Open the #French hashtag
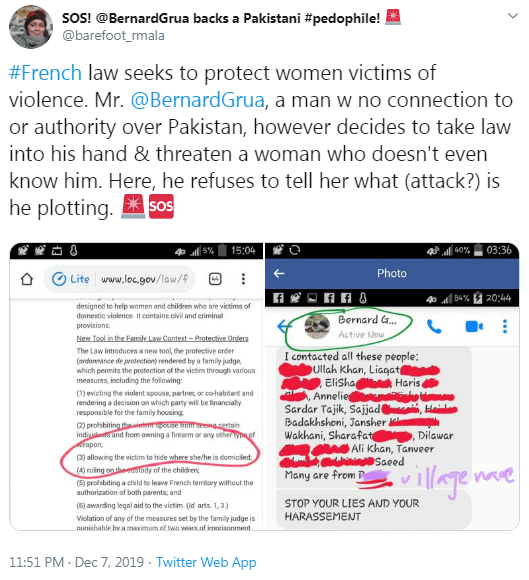 pos(45,72)
